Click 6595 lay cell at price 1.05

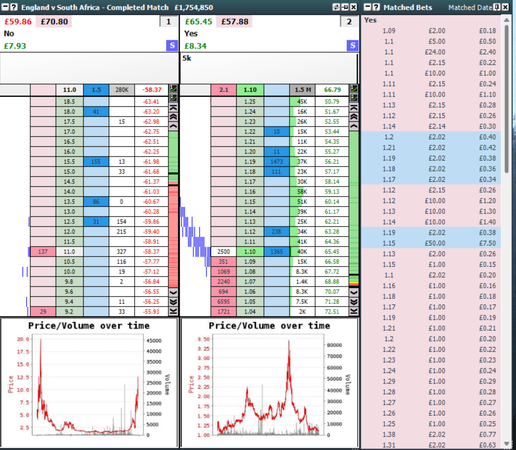click(x=224, y=302)
